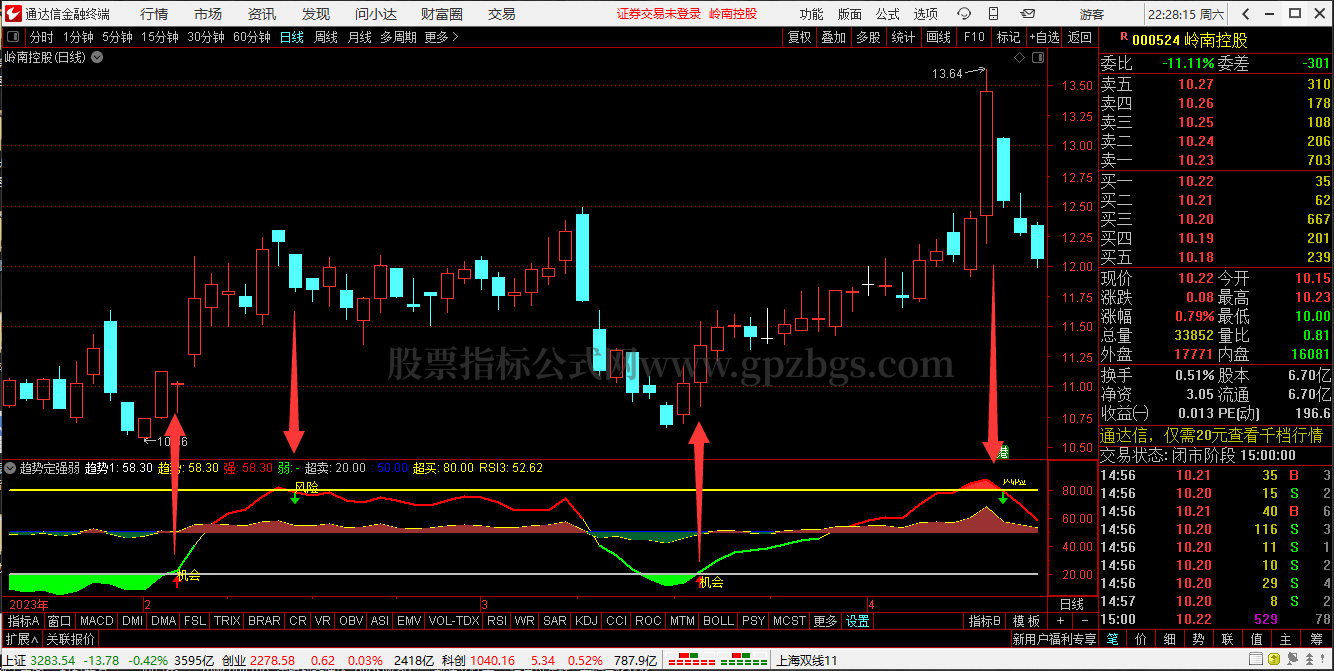Switch to 30分钟 period
Image resolution: width=1334 pixels, height=671 pixels.
206,37
